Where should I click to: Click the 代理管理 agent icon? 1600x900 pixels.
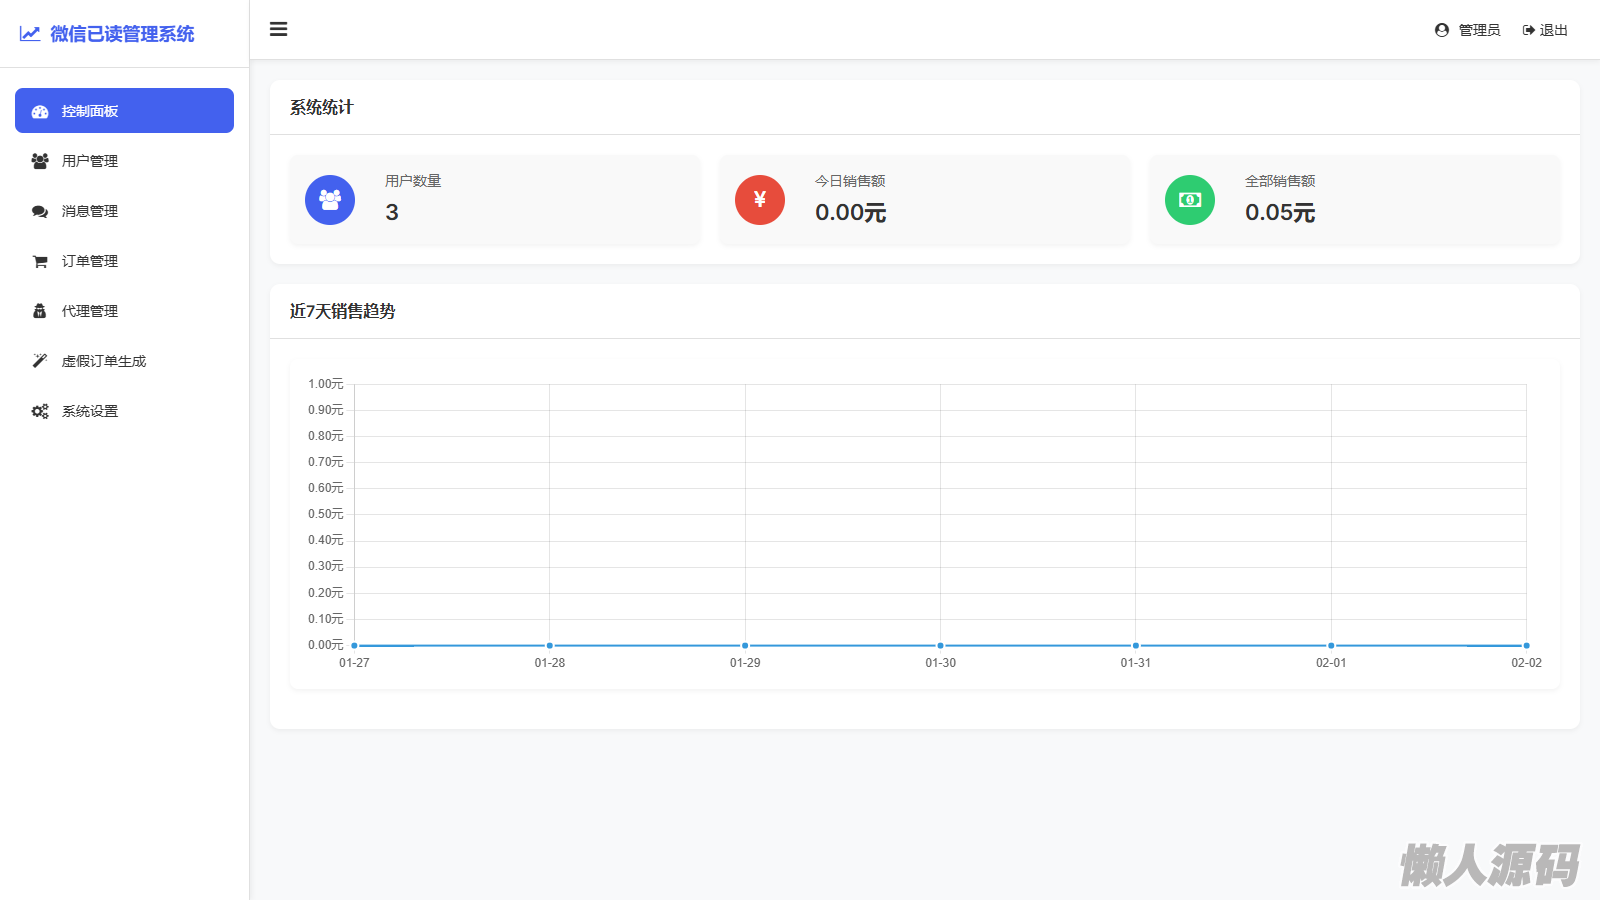(x=40, y=311)
